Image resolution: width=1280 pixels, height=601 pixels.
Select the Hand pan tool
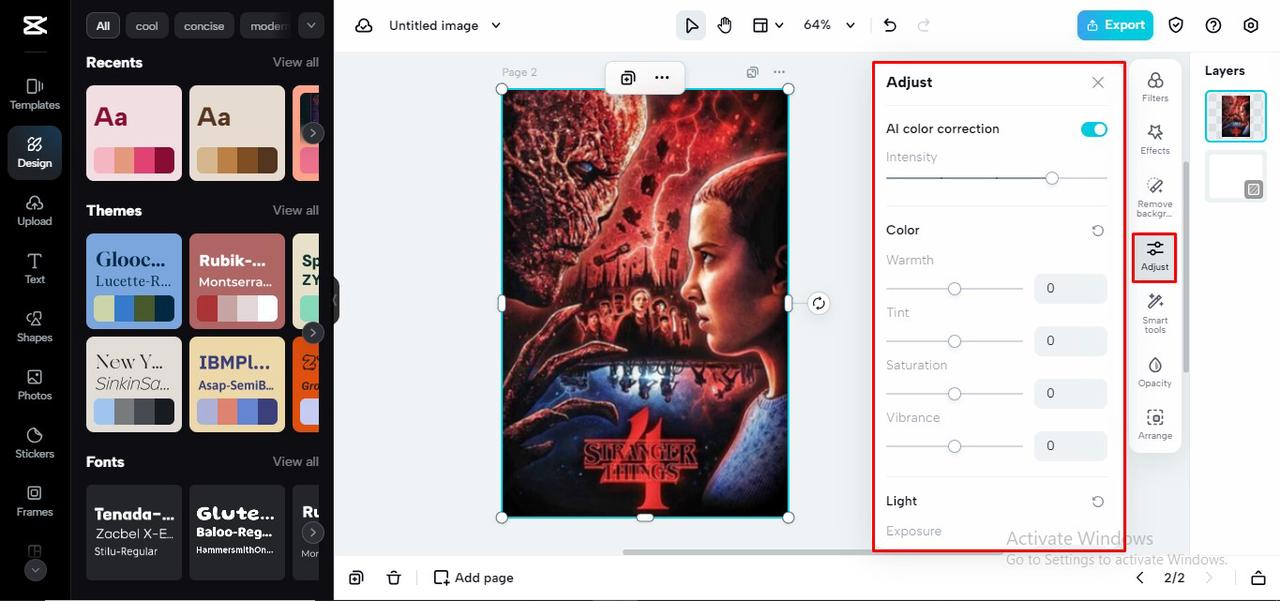tap(725, 25)
